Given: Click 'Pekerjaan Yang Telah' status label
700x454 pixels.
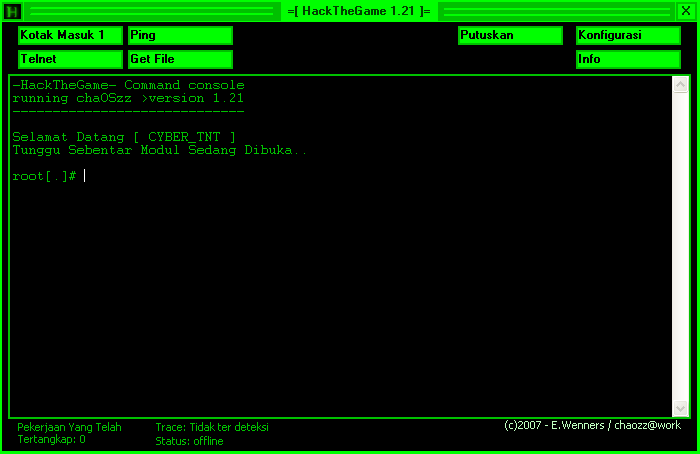Looking at the screenshot, I should click(x=69, y=427).
